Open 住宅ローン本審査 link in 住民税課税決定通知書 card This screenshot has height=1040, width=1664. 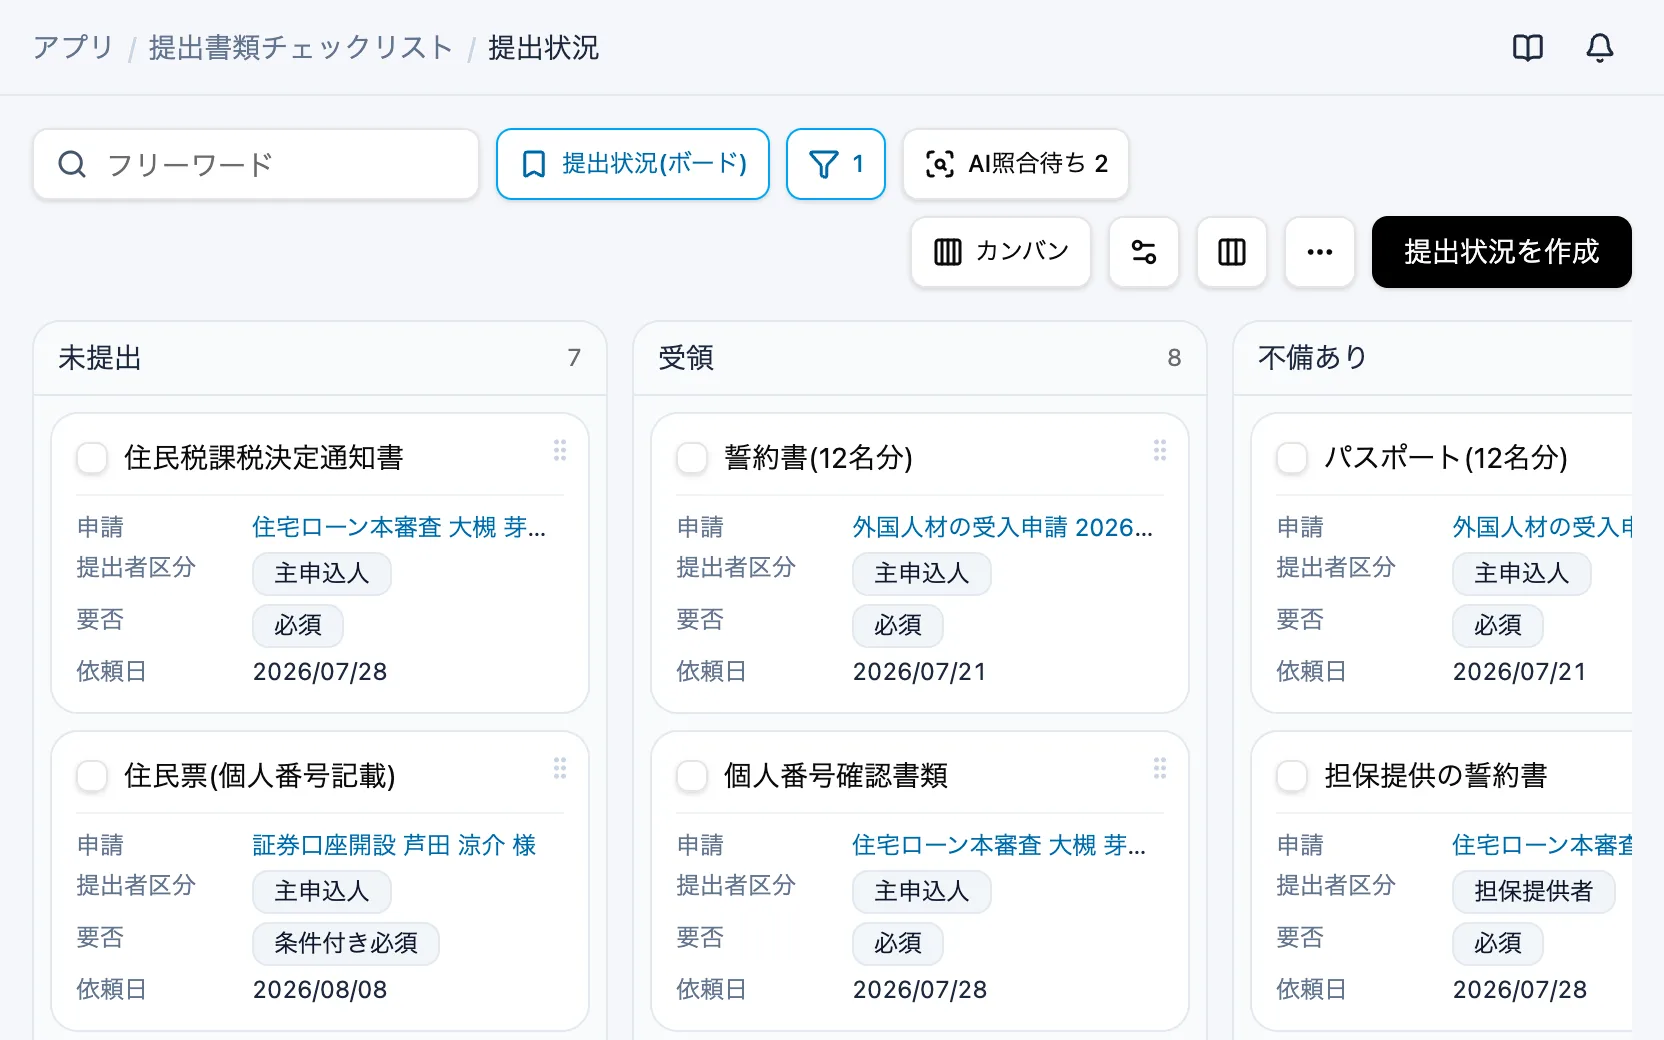399,527
